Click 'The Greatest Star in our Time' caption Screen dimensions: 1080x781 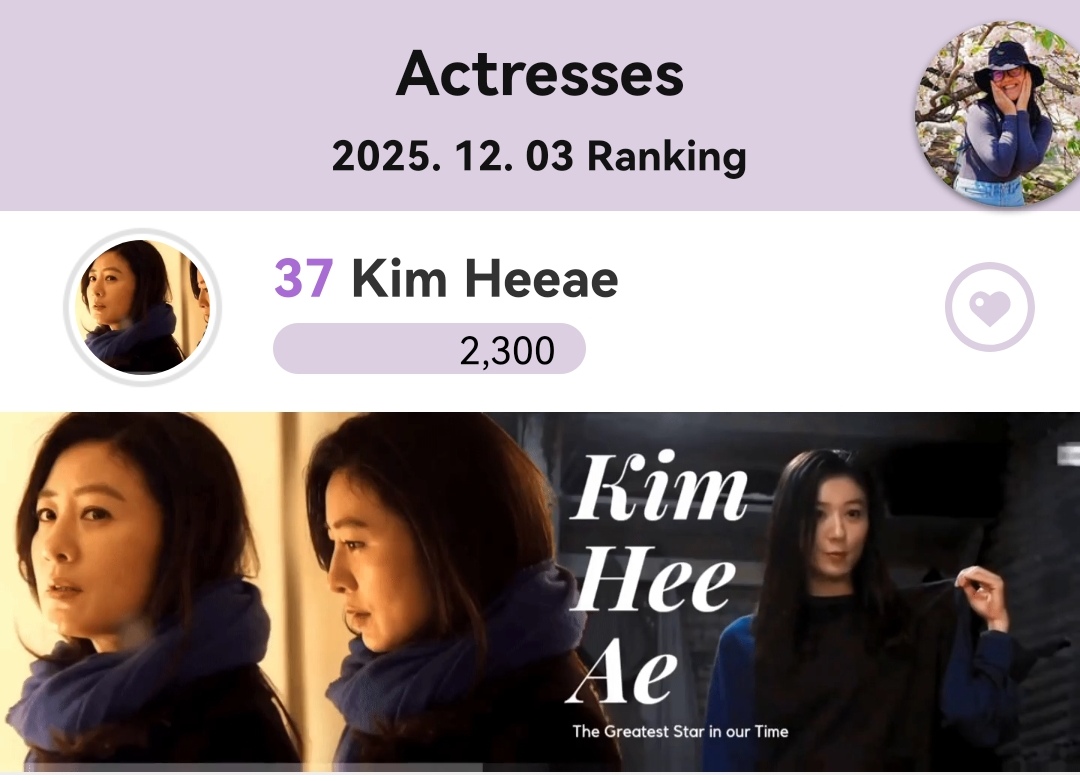tap(680, 731)
